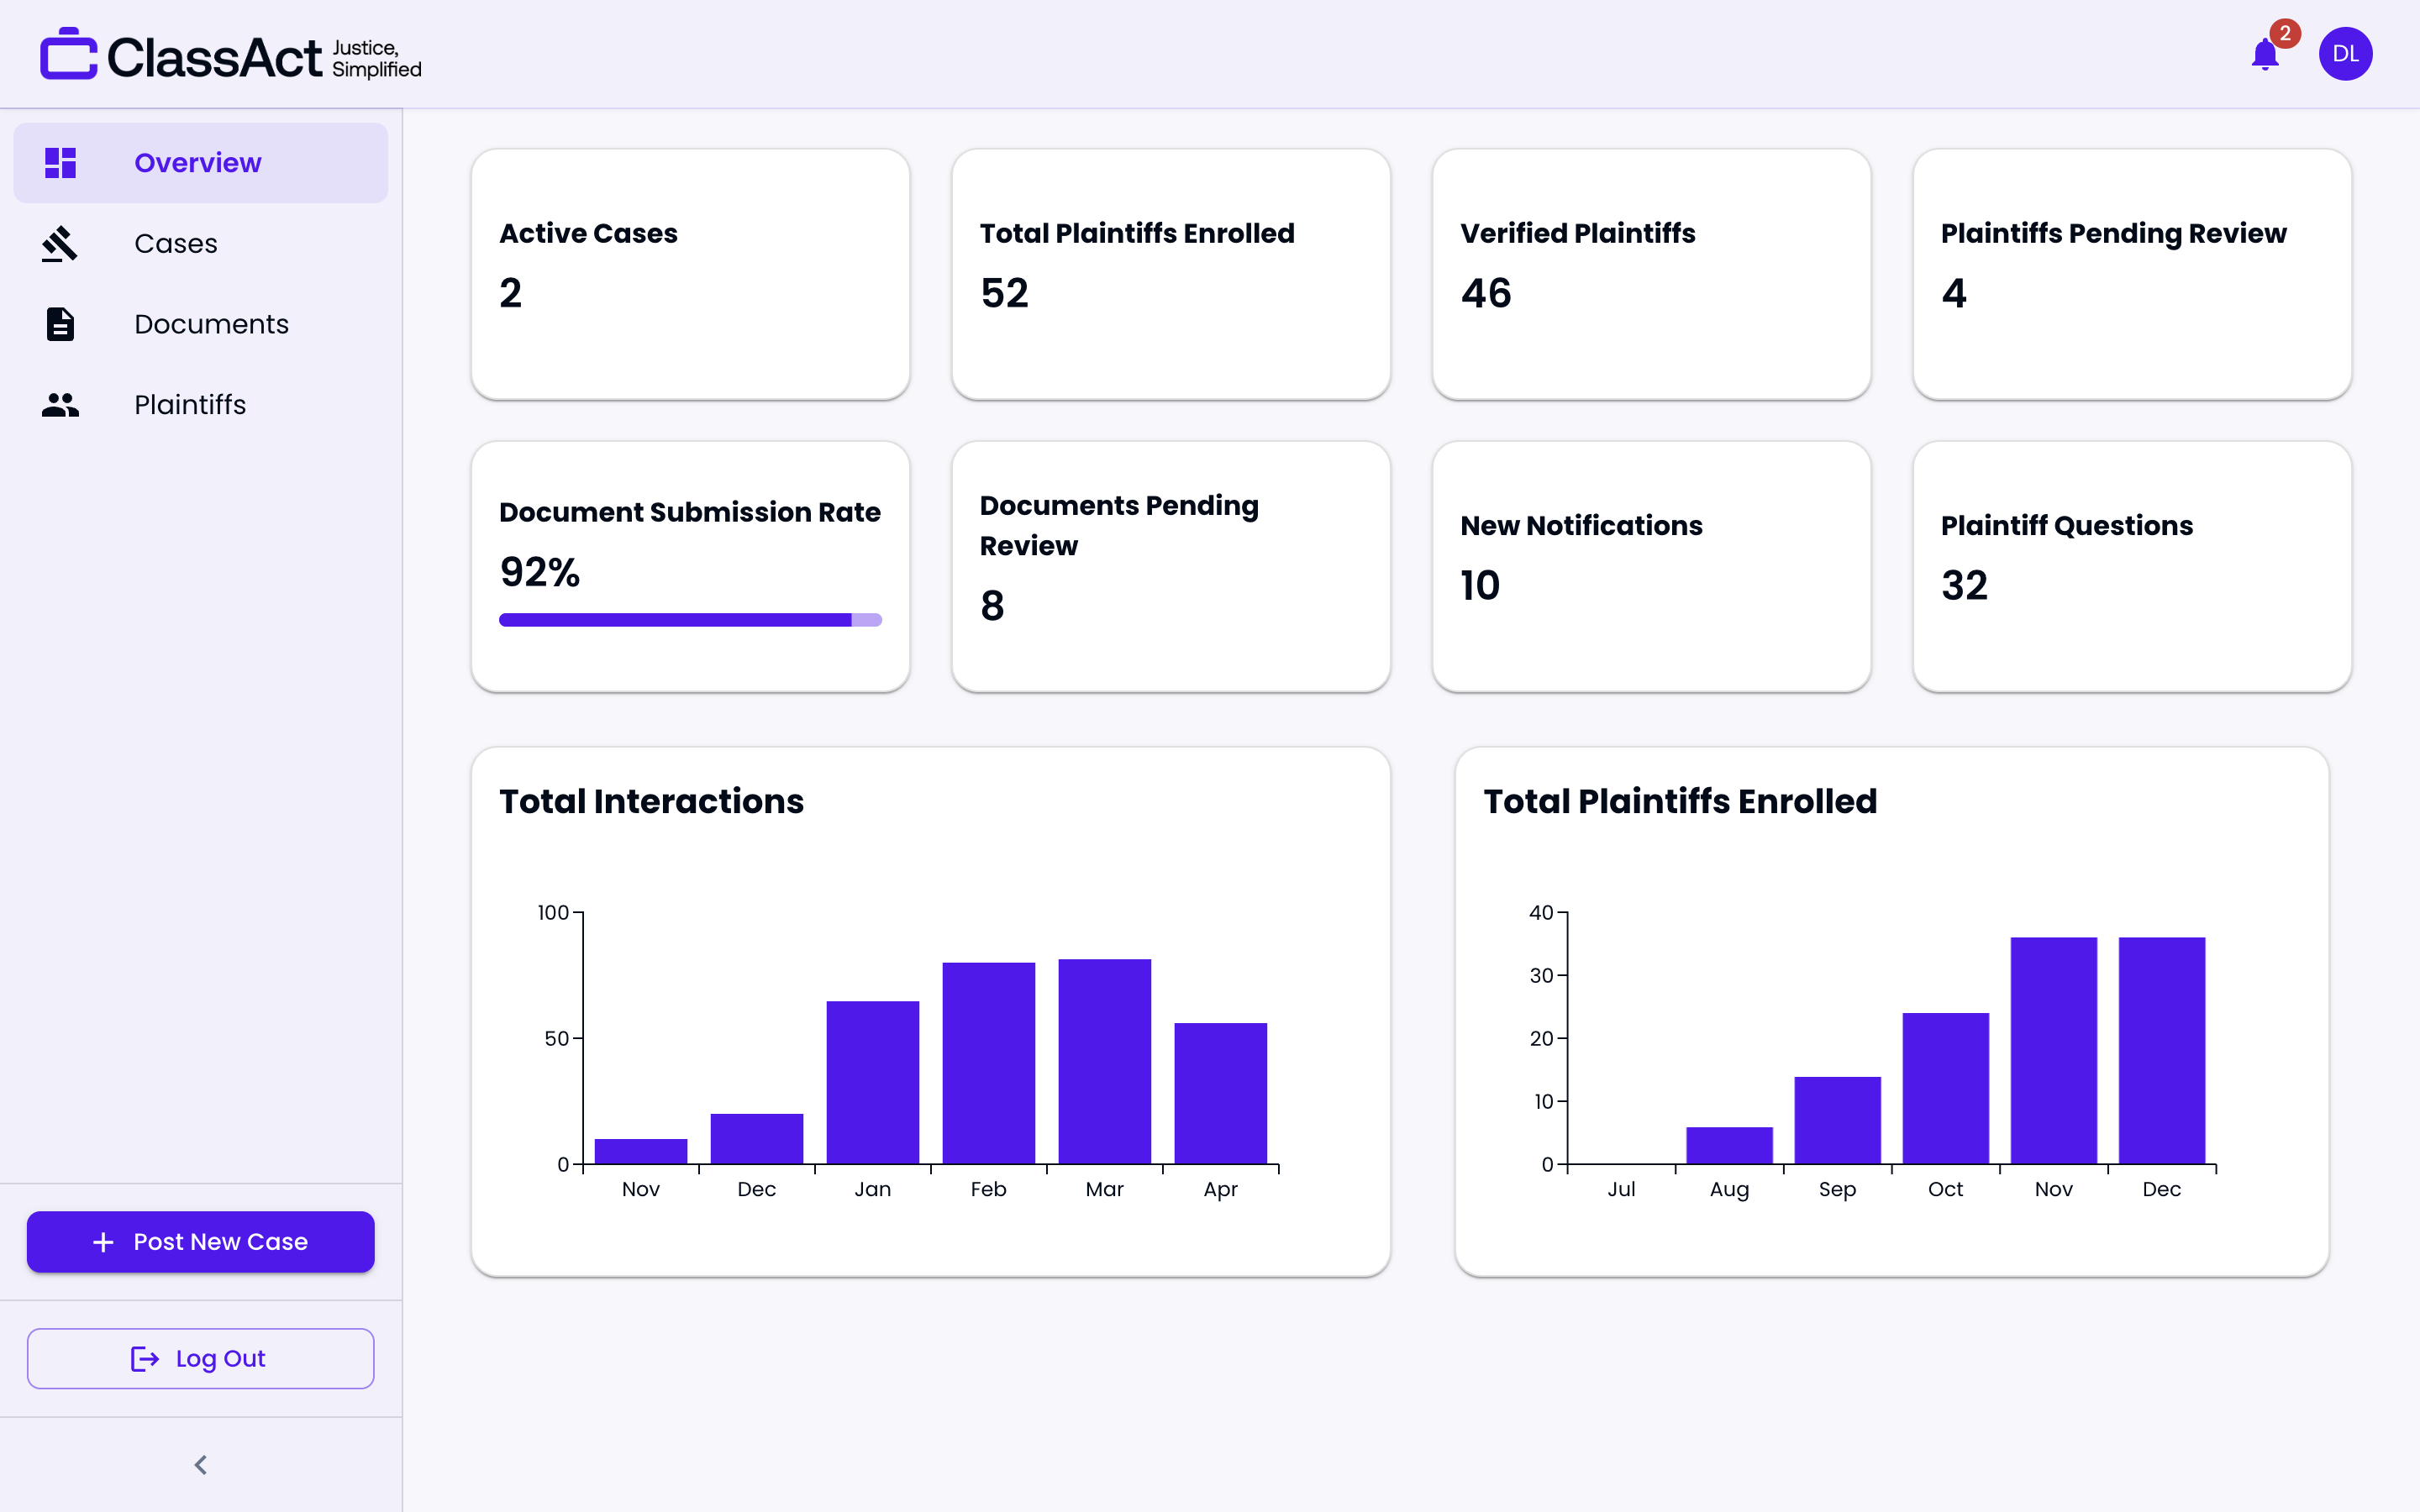2420x1512 pixels.
Task: Collapse the sidebar using the left chevron
Action: click(200, 1464)
